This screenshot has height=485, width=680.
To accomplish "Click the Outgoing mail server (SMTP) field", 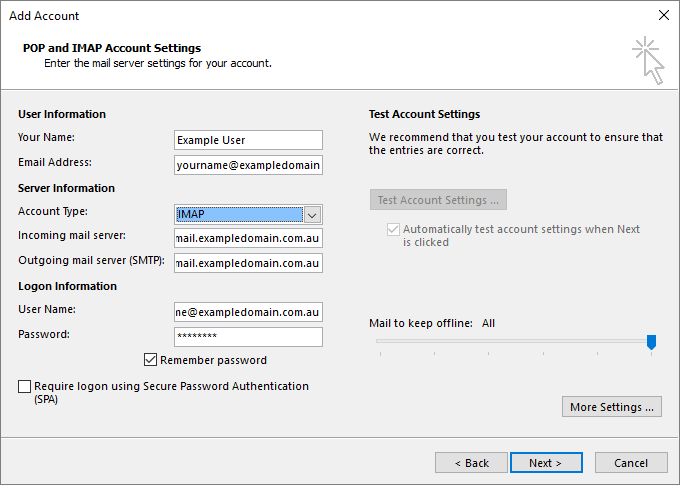I will [x=248, y=263].
